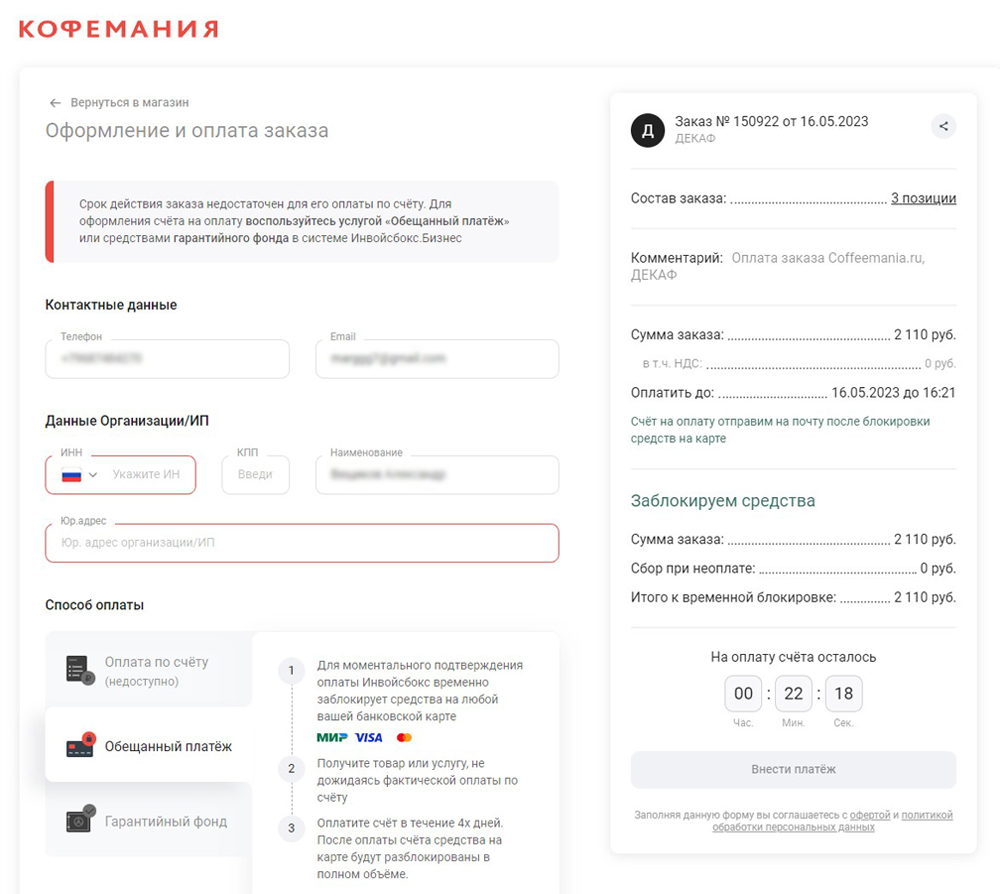Select the Гарантийный фонд payment tab
1000x894 pixels.
pyautogui.click(x=149, y=820)
